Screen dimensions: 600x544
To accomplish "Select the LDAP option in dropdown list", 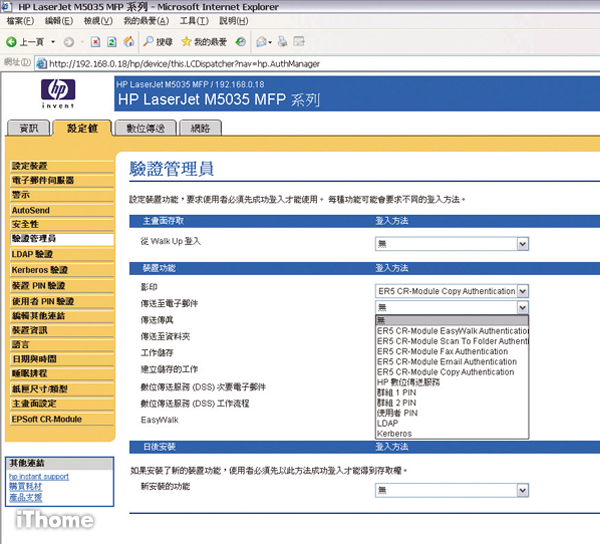I will tap(388, 423).
